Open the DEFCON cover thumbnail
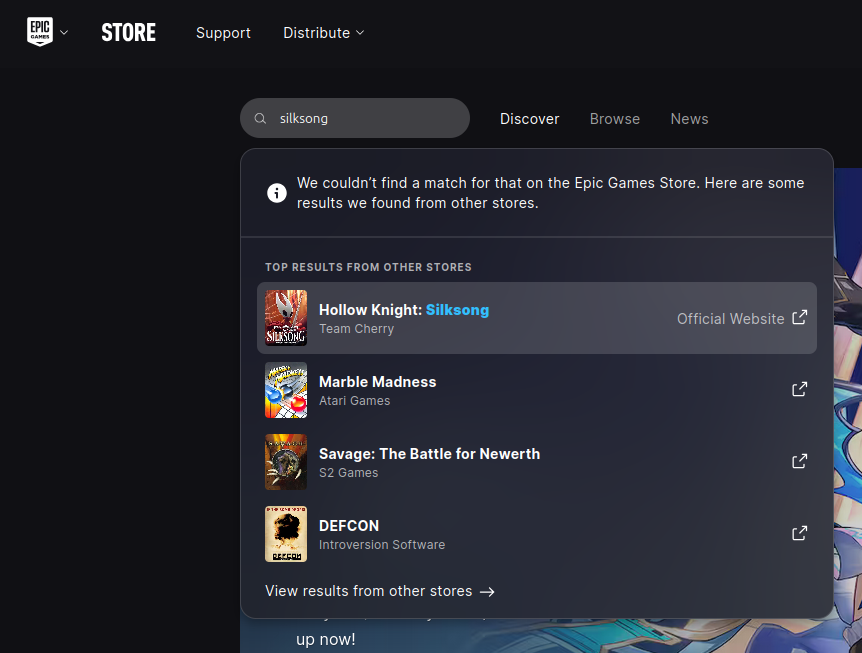Screen dimensions: 862x653 pyautogui.click(x=286, y=534)
